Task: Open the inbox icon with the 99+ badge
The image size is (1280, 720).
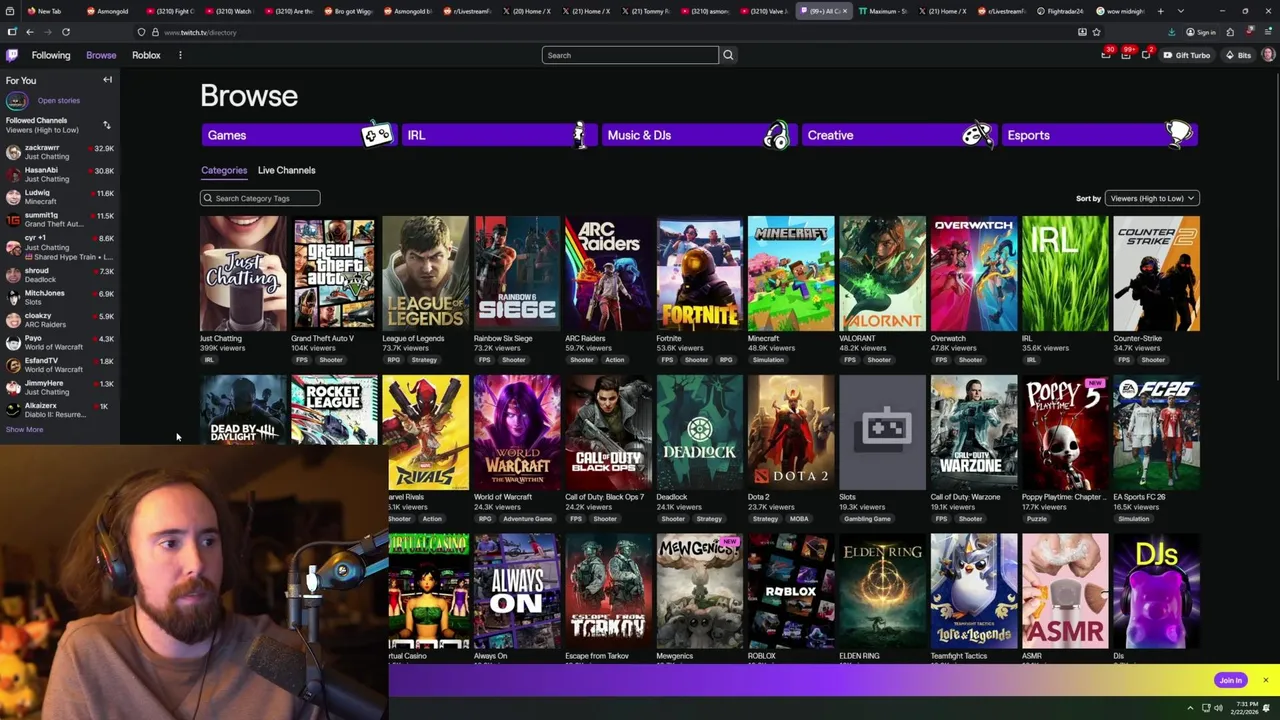Action: [1126, 55]
